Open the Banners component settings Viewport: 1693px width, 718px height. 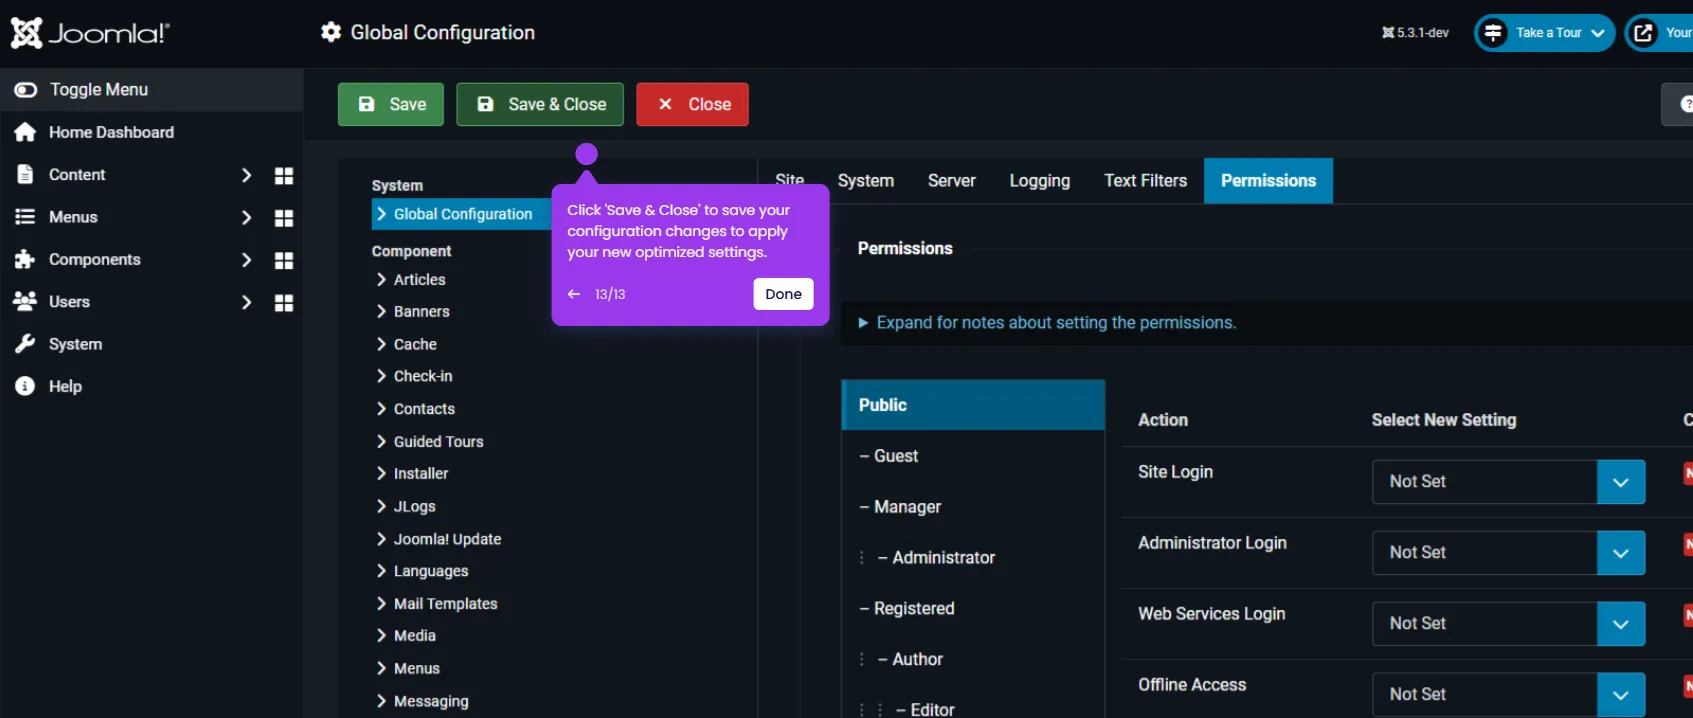coord(421,312)
